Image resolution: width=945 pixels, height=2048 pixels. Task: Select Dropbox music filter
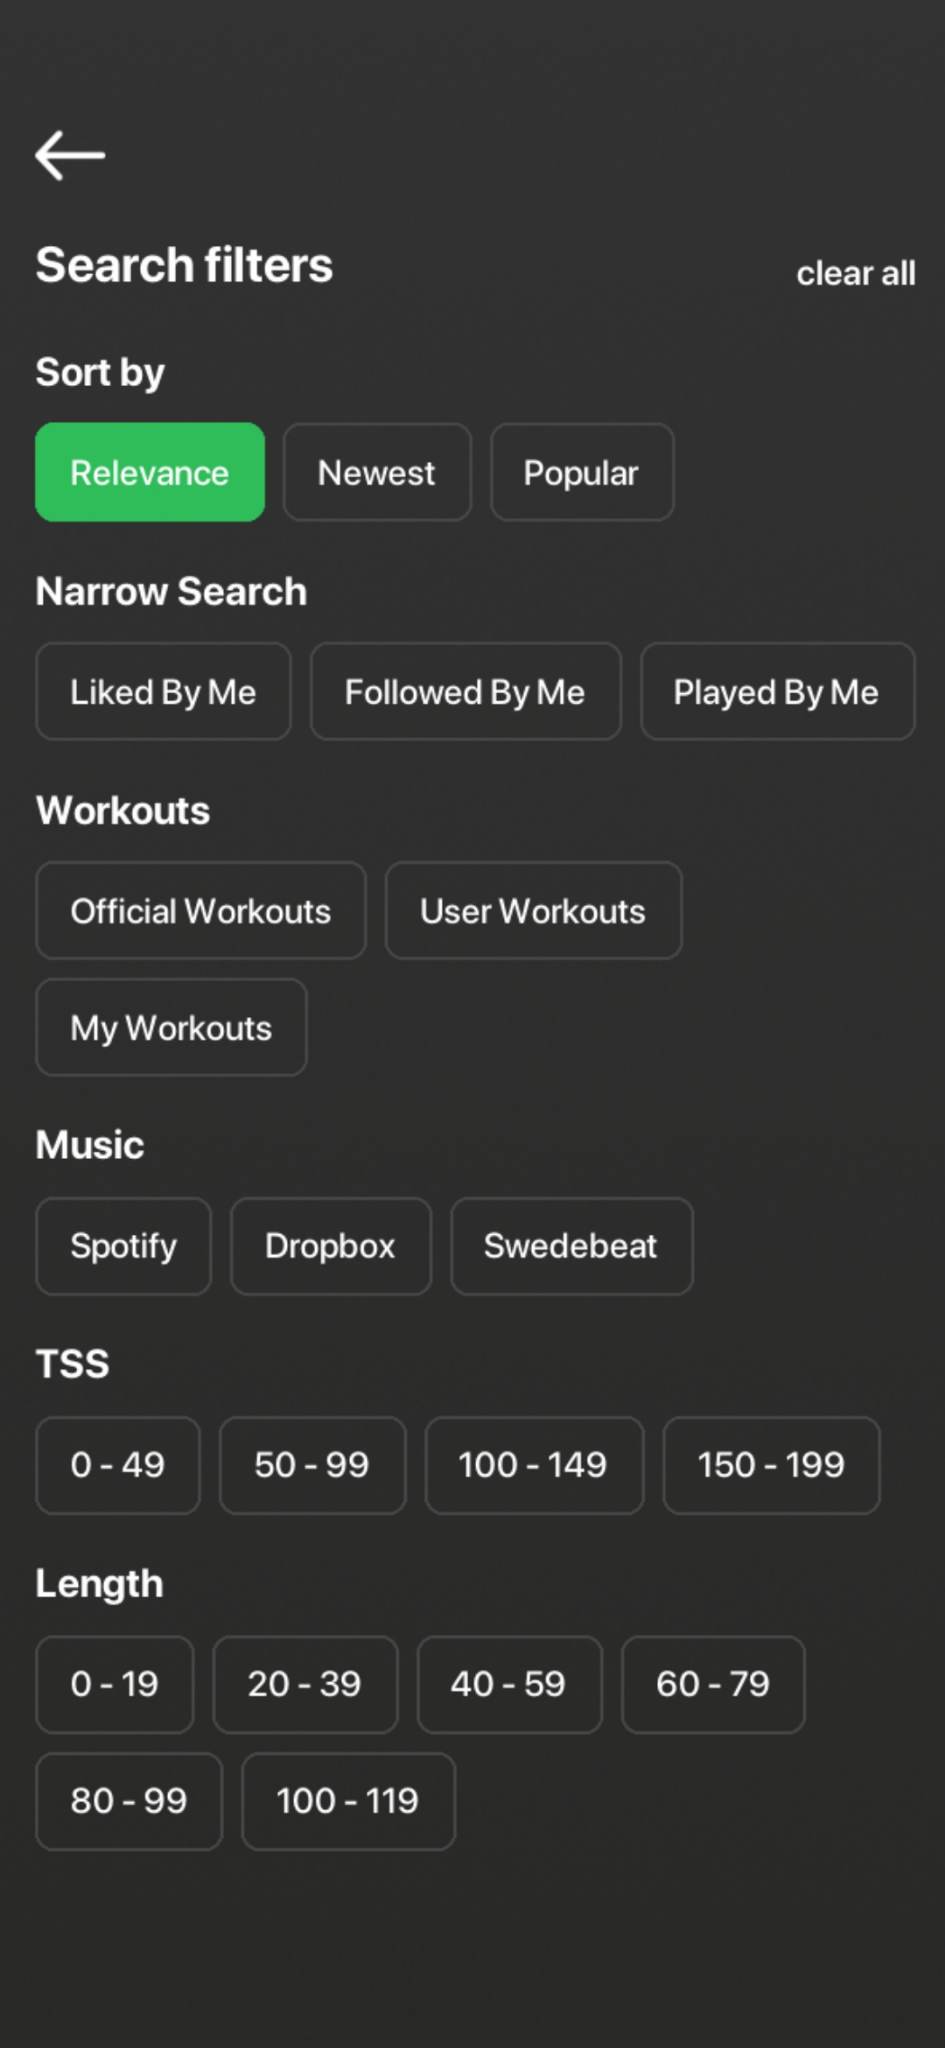tap(330, 1245)
